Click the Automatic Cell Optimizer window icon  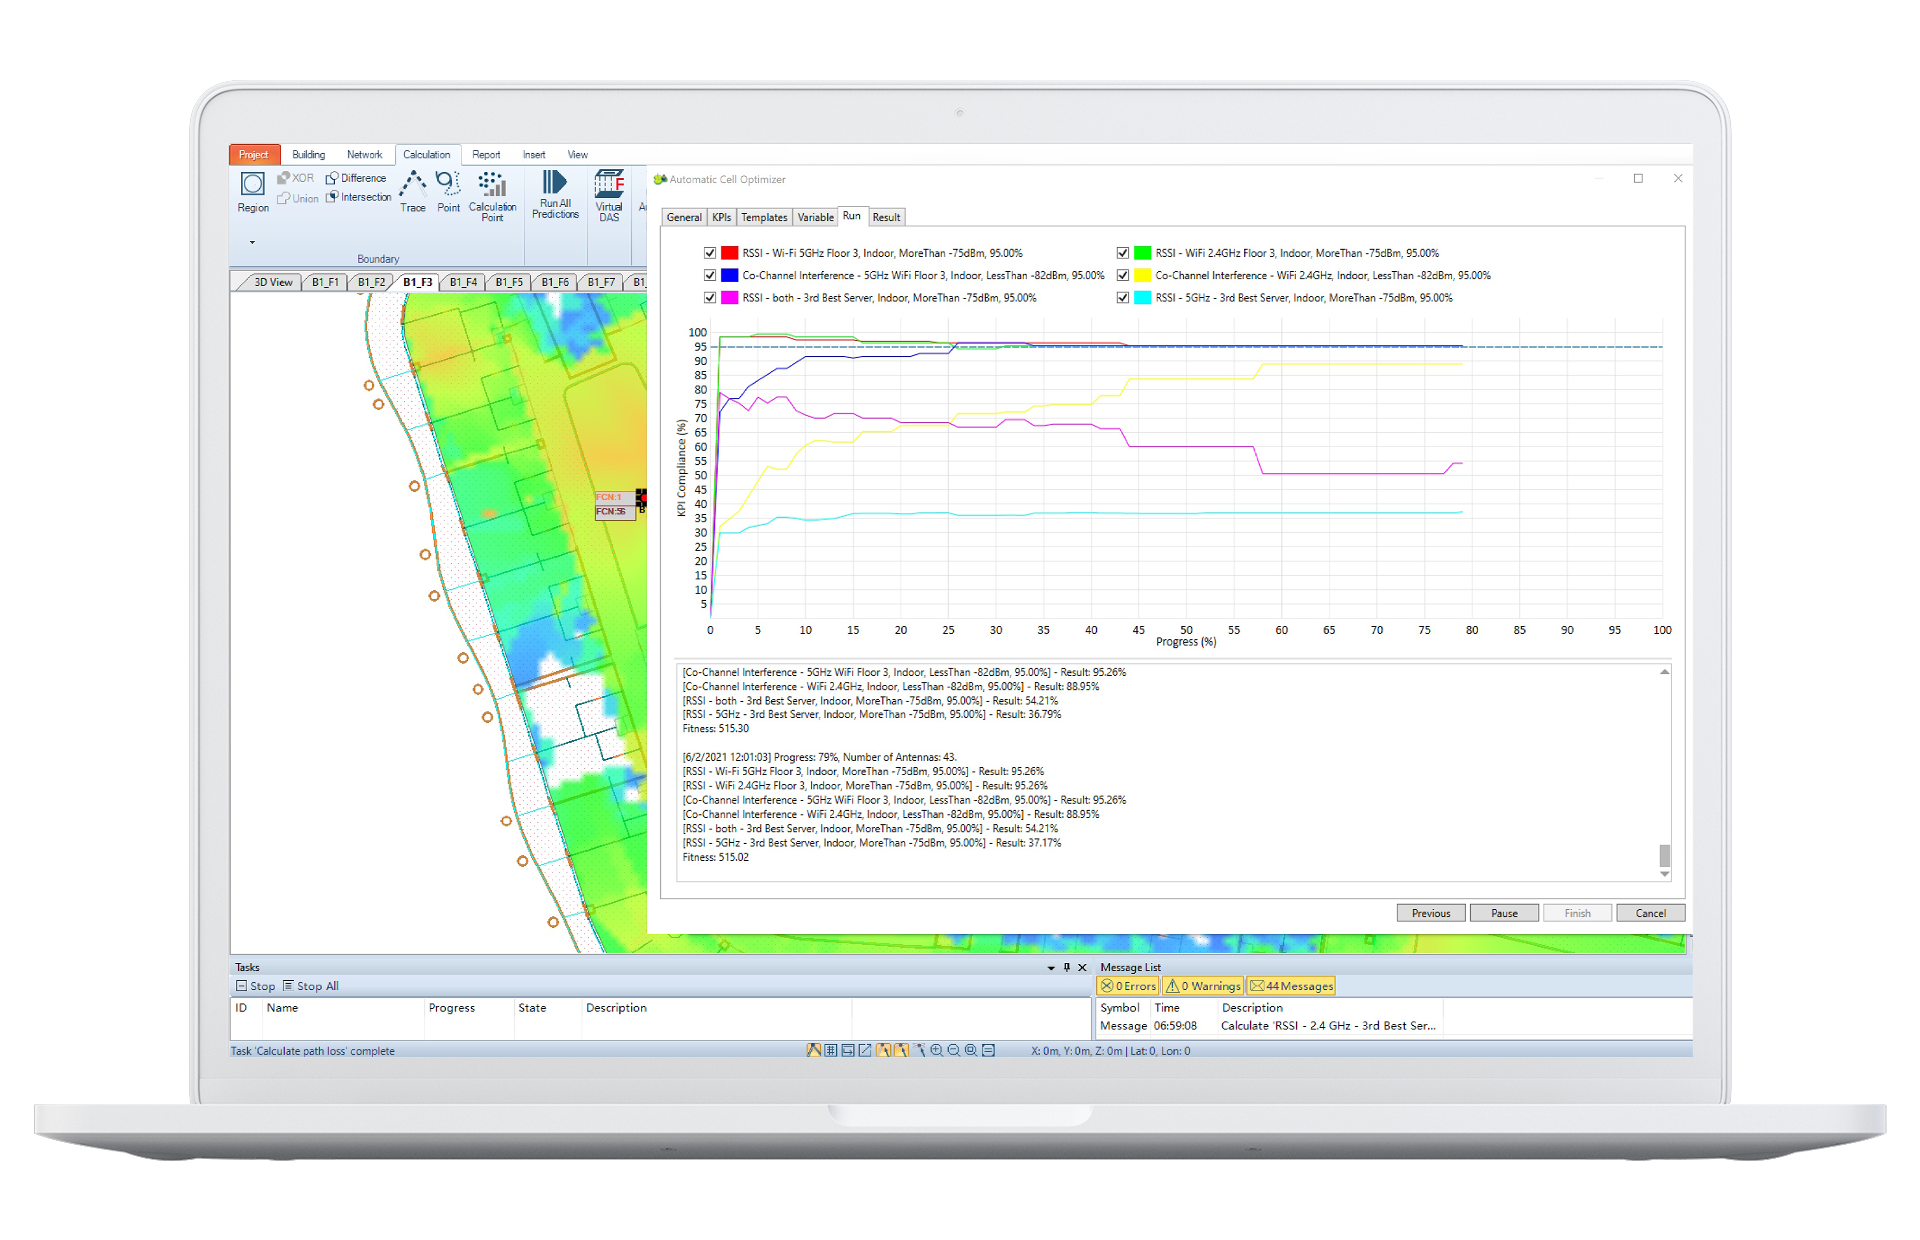pyautogui.click(x=660, y=180)
